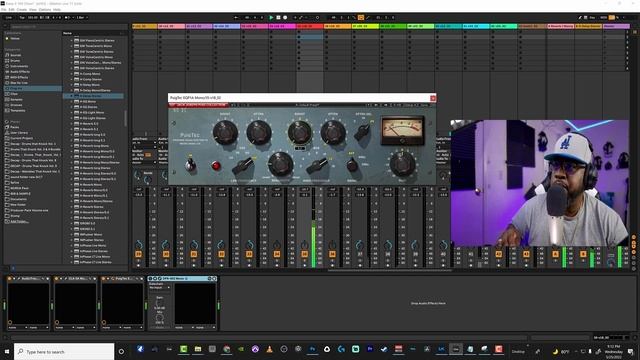Open the Help menu
The image size is (640, 360).
pos(57,9)
